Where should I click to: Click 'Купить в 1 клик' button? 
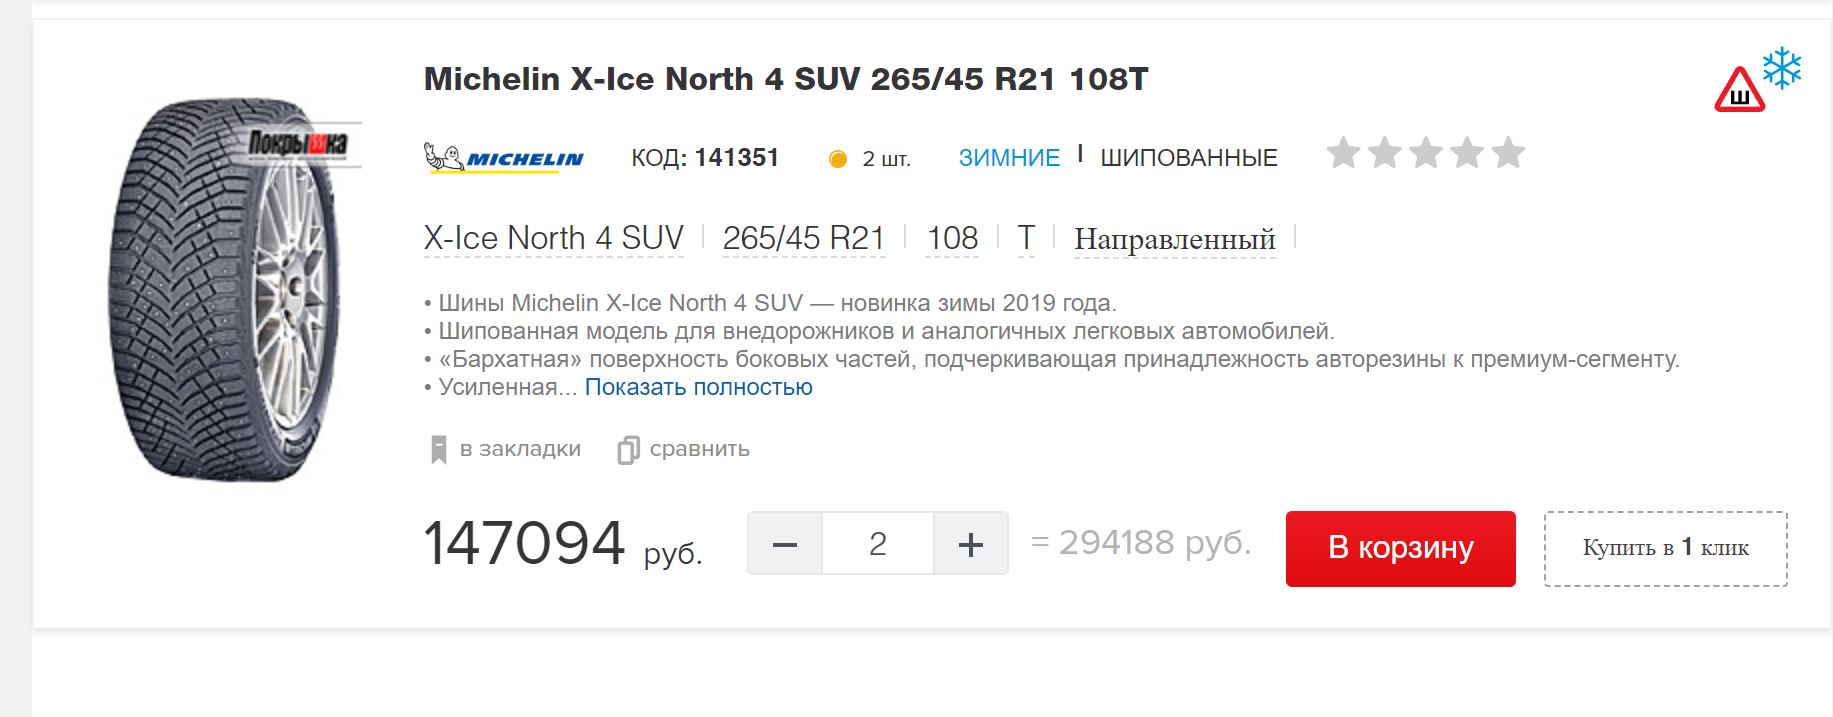click(x=1665, y=548)
